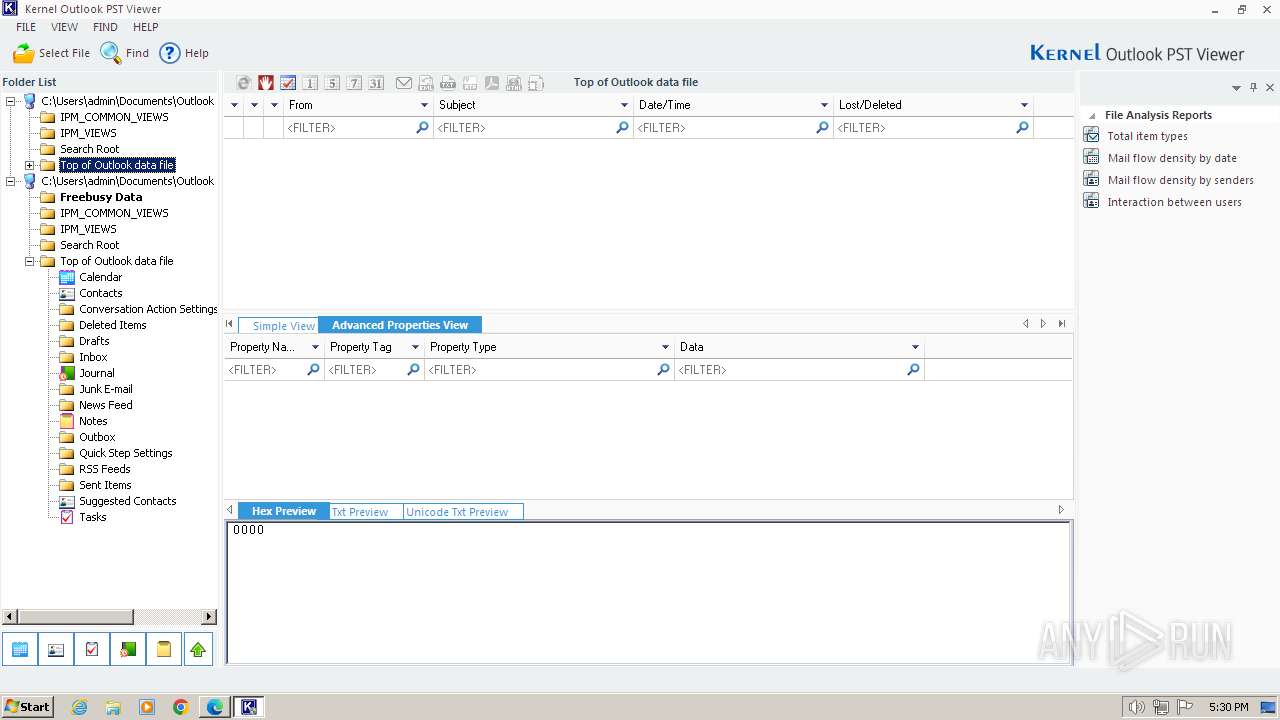Select the Freebusy Data folder
The image size is (1280, 720).
(x=100, y=197)
